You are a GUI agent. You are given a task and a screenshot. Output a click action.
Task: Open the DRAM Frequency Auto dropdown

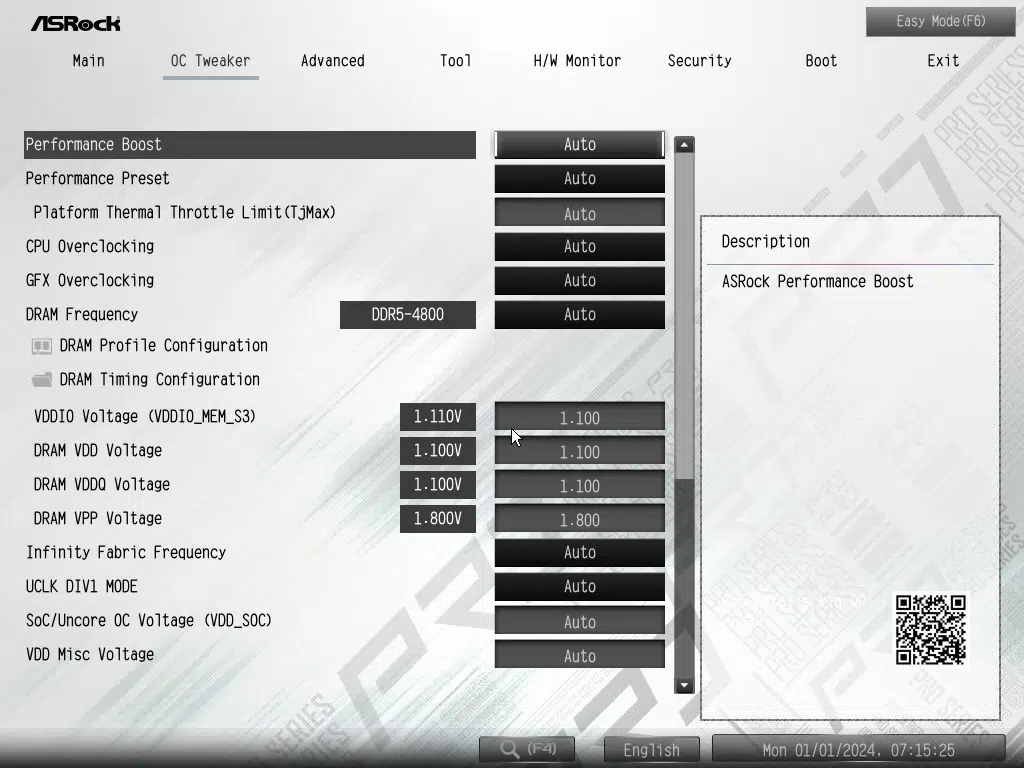point(579,315)
